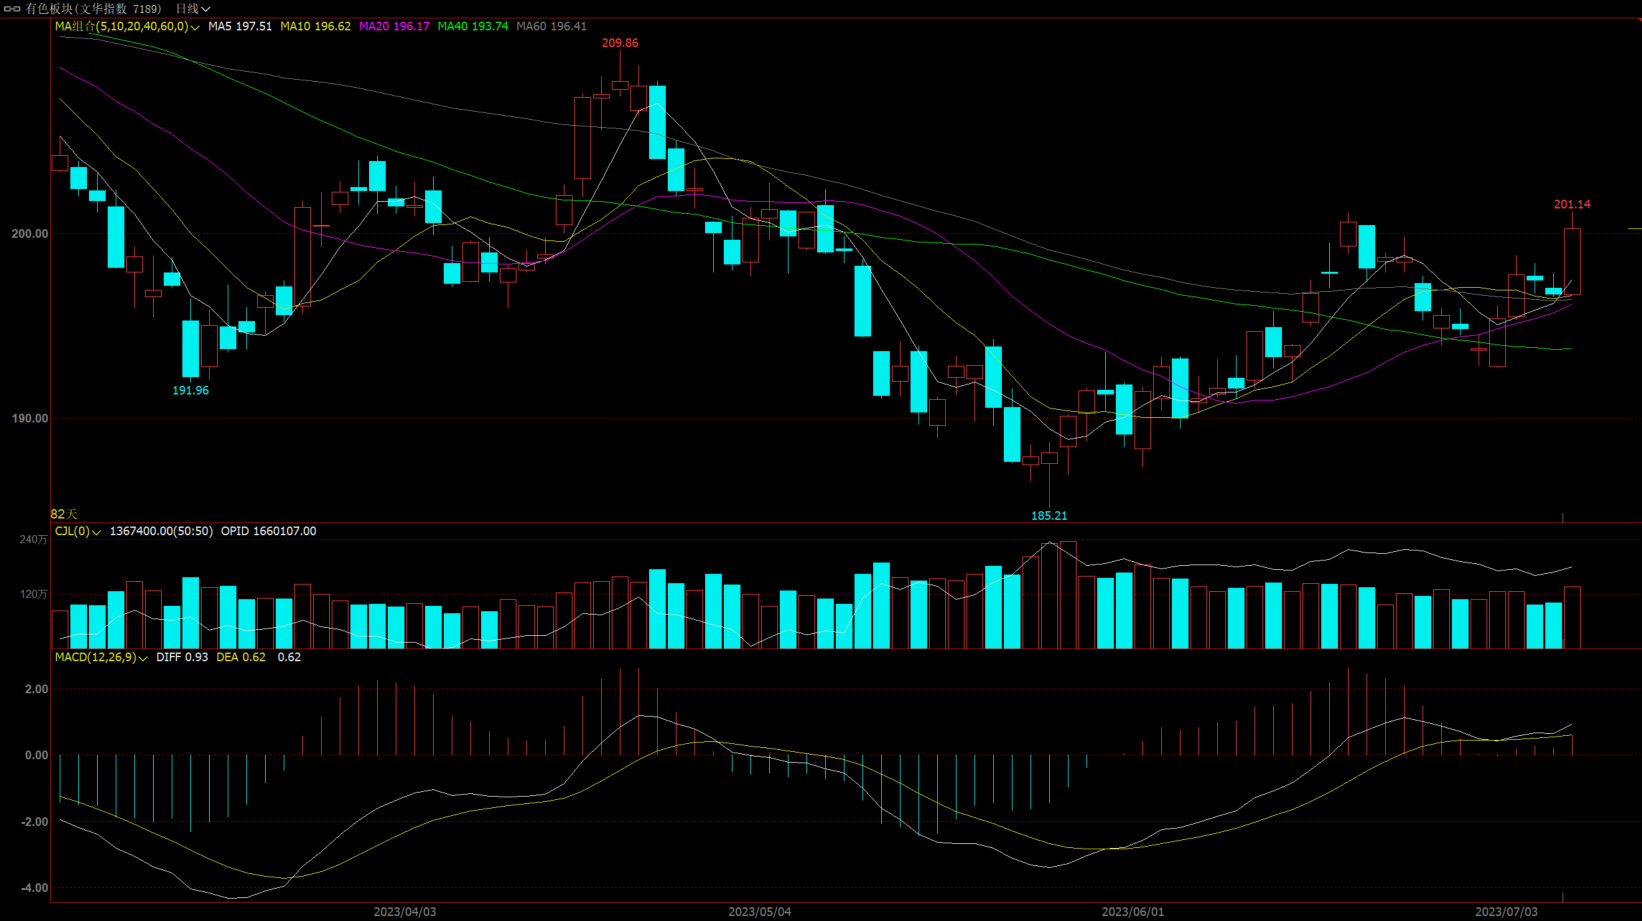1642x921 pixels.
Task: Click the 200.00 price axis label
Action: click(x=29, y=234)
